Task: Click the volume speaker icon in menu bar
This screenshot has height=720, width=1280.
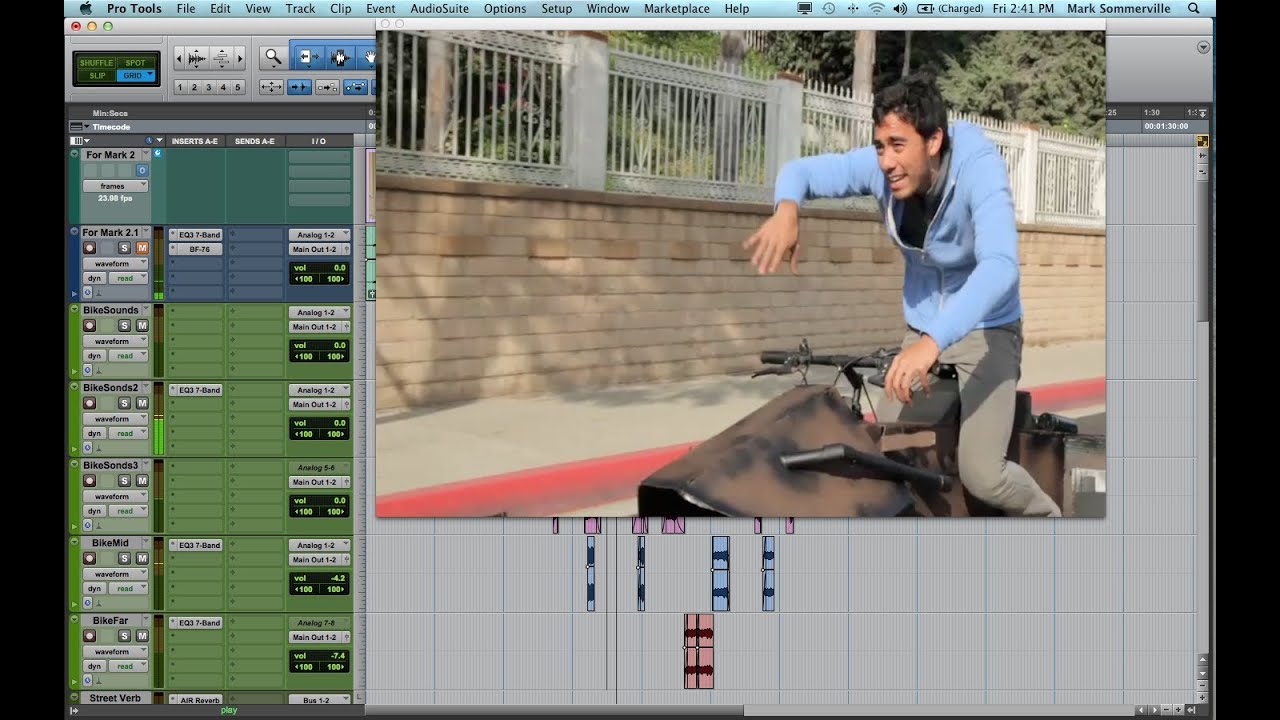Action: tap(899, 8)
